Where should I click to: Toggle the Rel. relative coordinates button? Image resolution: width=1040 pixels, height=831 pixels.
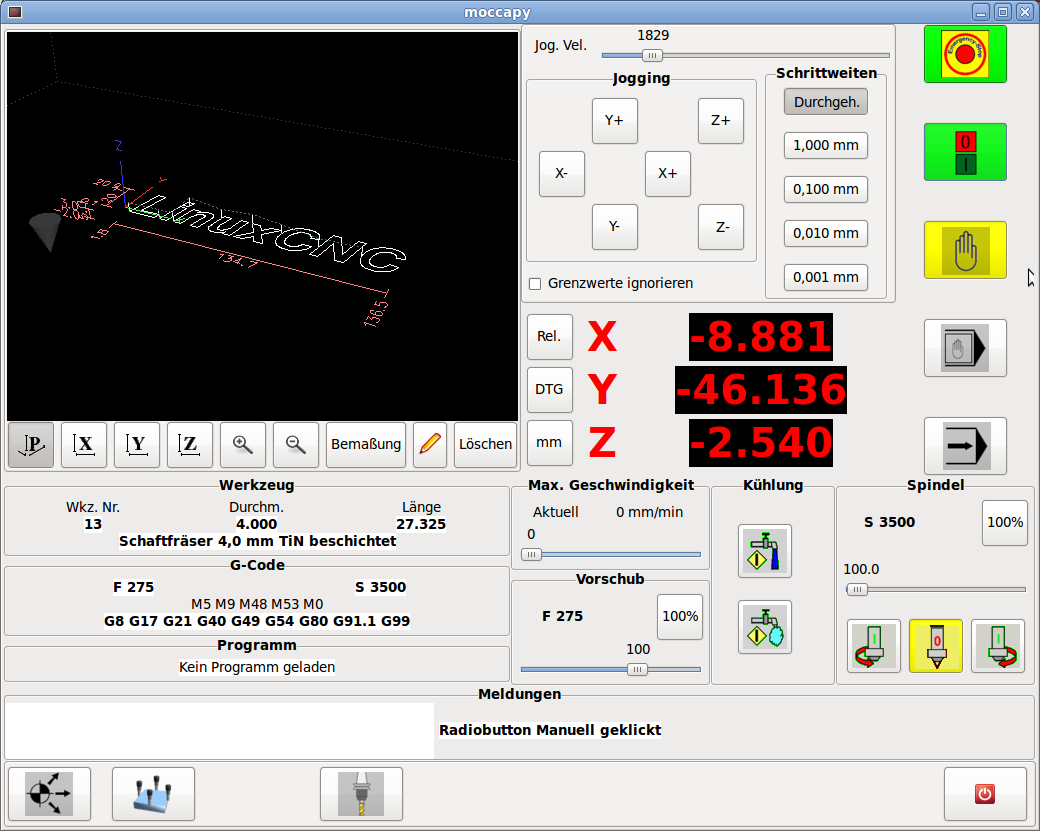pos(550,337)
